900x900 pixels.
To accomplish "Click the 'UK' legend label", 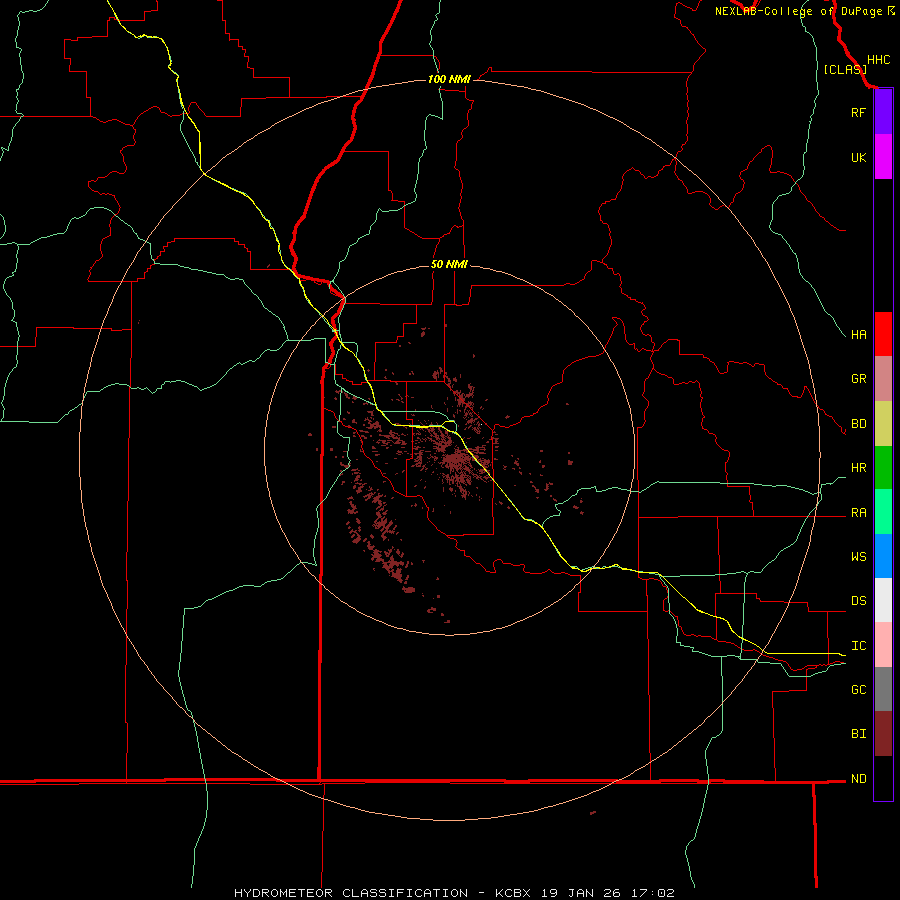I will (x=858, y=157).
